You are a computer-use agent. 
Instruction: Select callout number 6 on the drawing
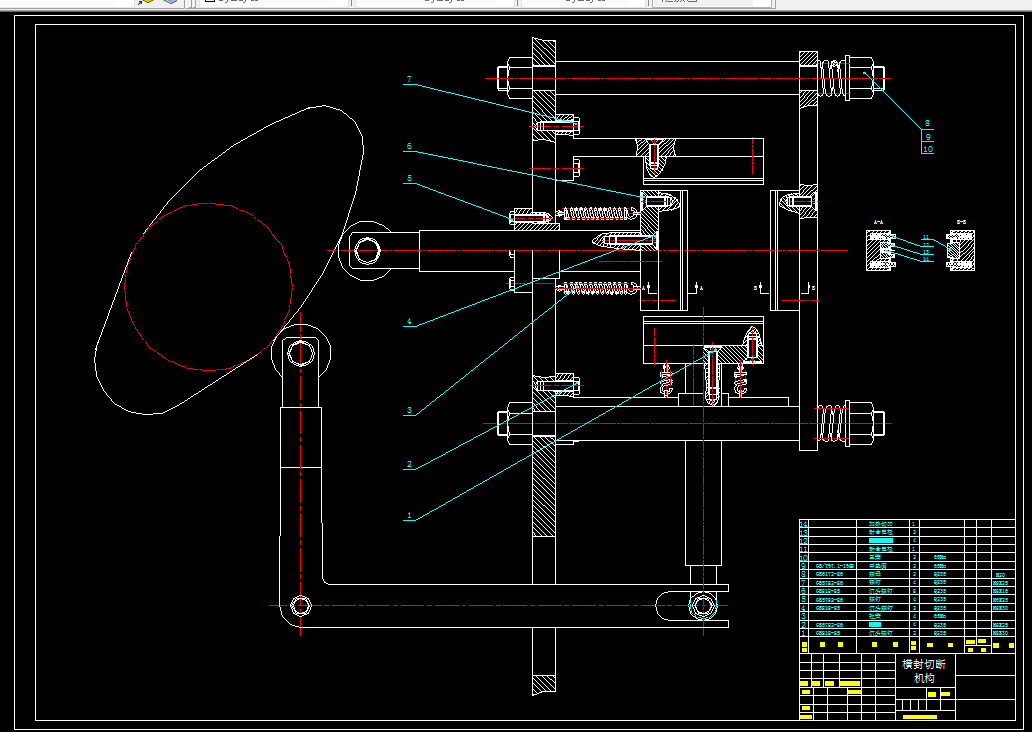coord(409,146)
